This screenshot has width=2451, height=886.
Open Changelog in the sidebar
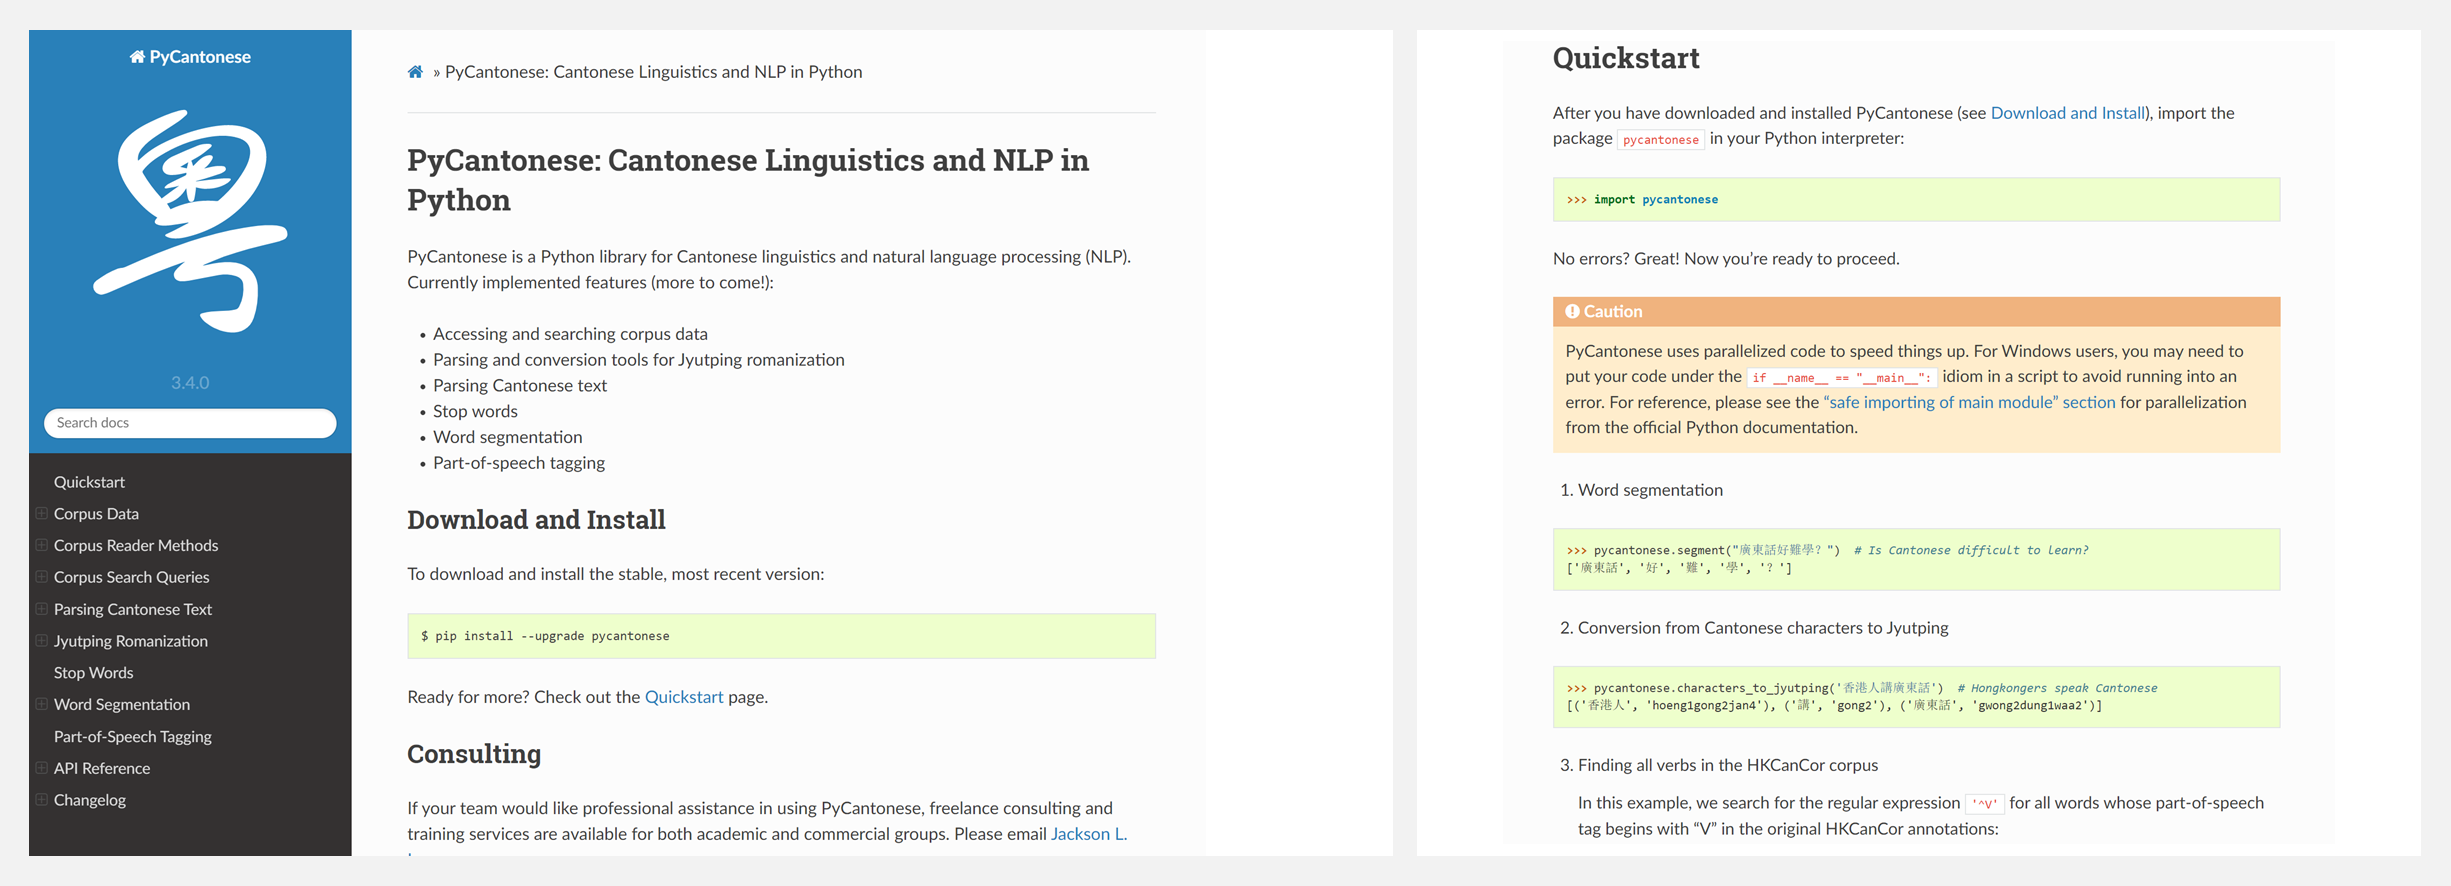tap(90, 801)
